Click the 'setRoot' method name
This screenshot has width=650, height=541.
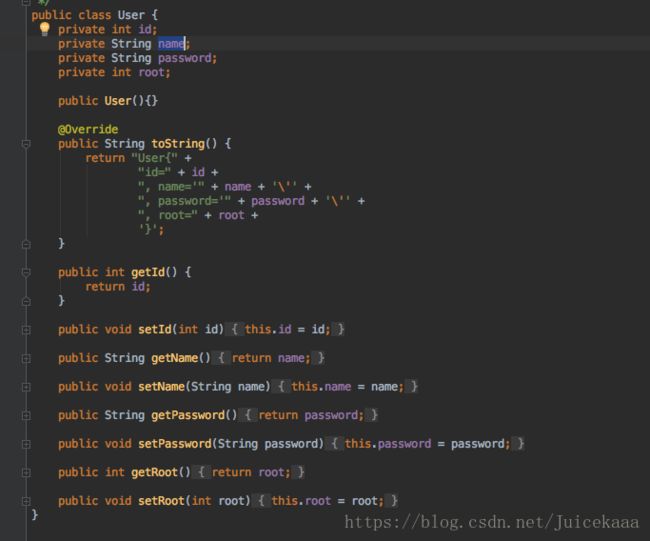tap(161, 501)
